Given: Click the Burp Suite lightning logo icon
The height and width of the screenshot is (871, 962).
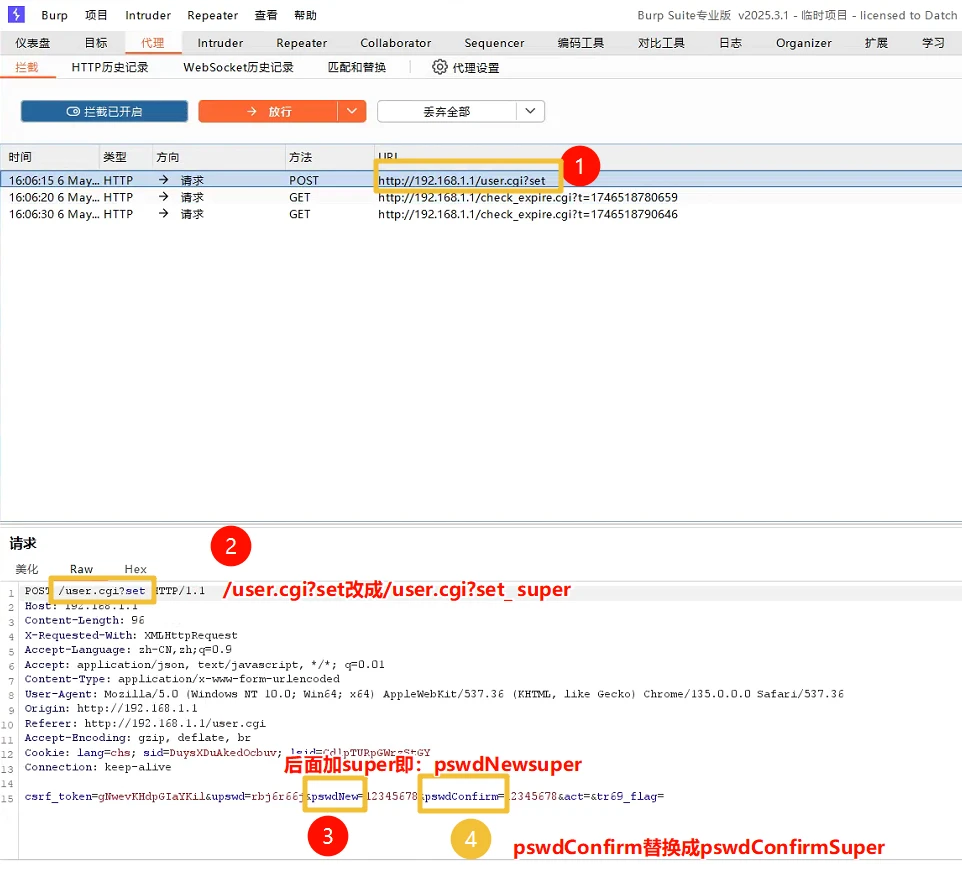Looking at the screenshot, I should click(16, 14).
